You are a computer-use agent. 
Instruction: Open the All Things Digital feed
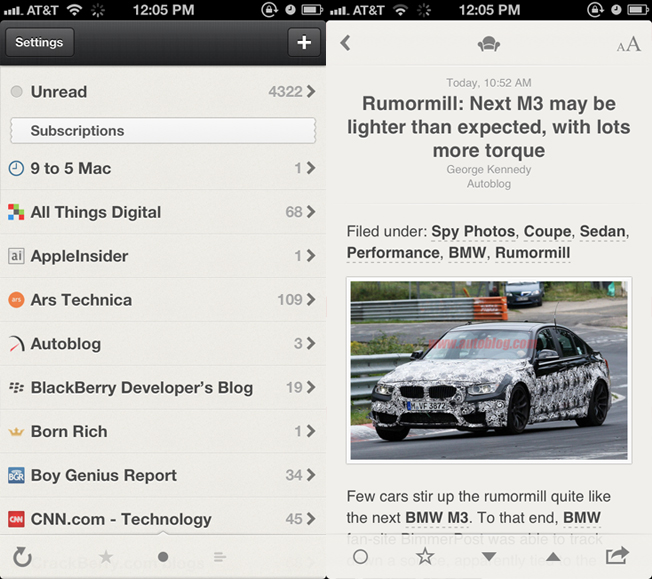163,212
